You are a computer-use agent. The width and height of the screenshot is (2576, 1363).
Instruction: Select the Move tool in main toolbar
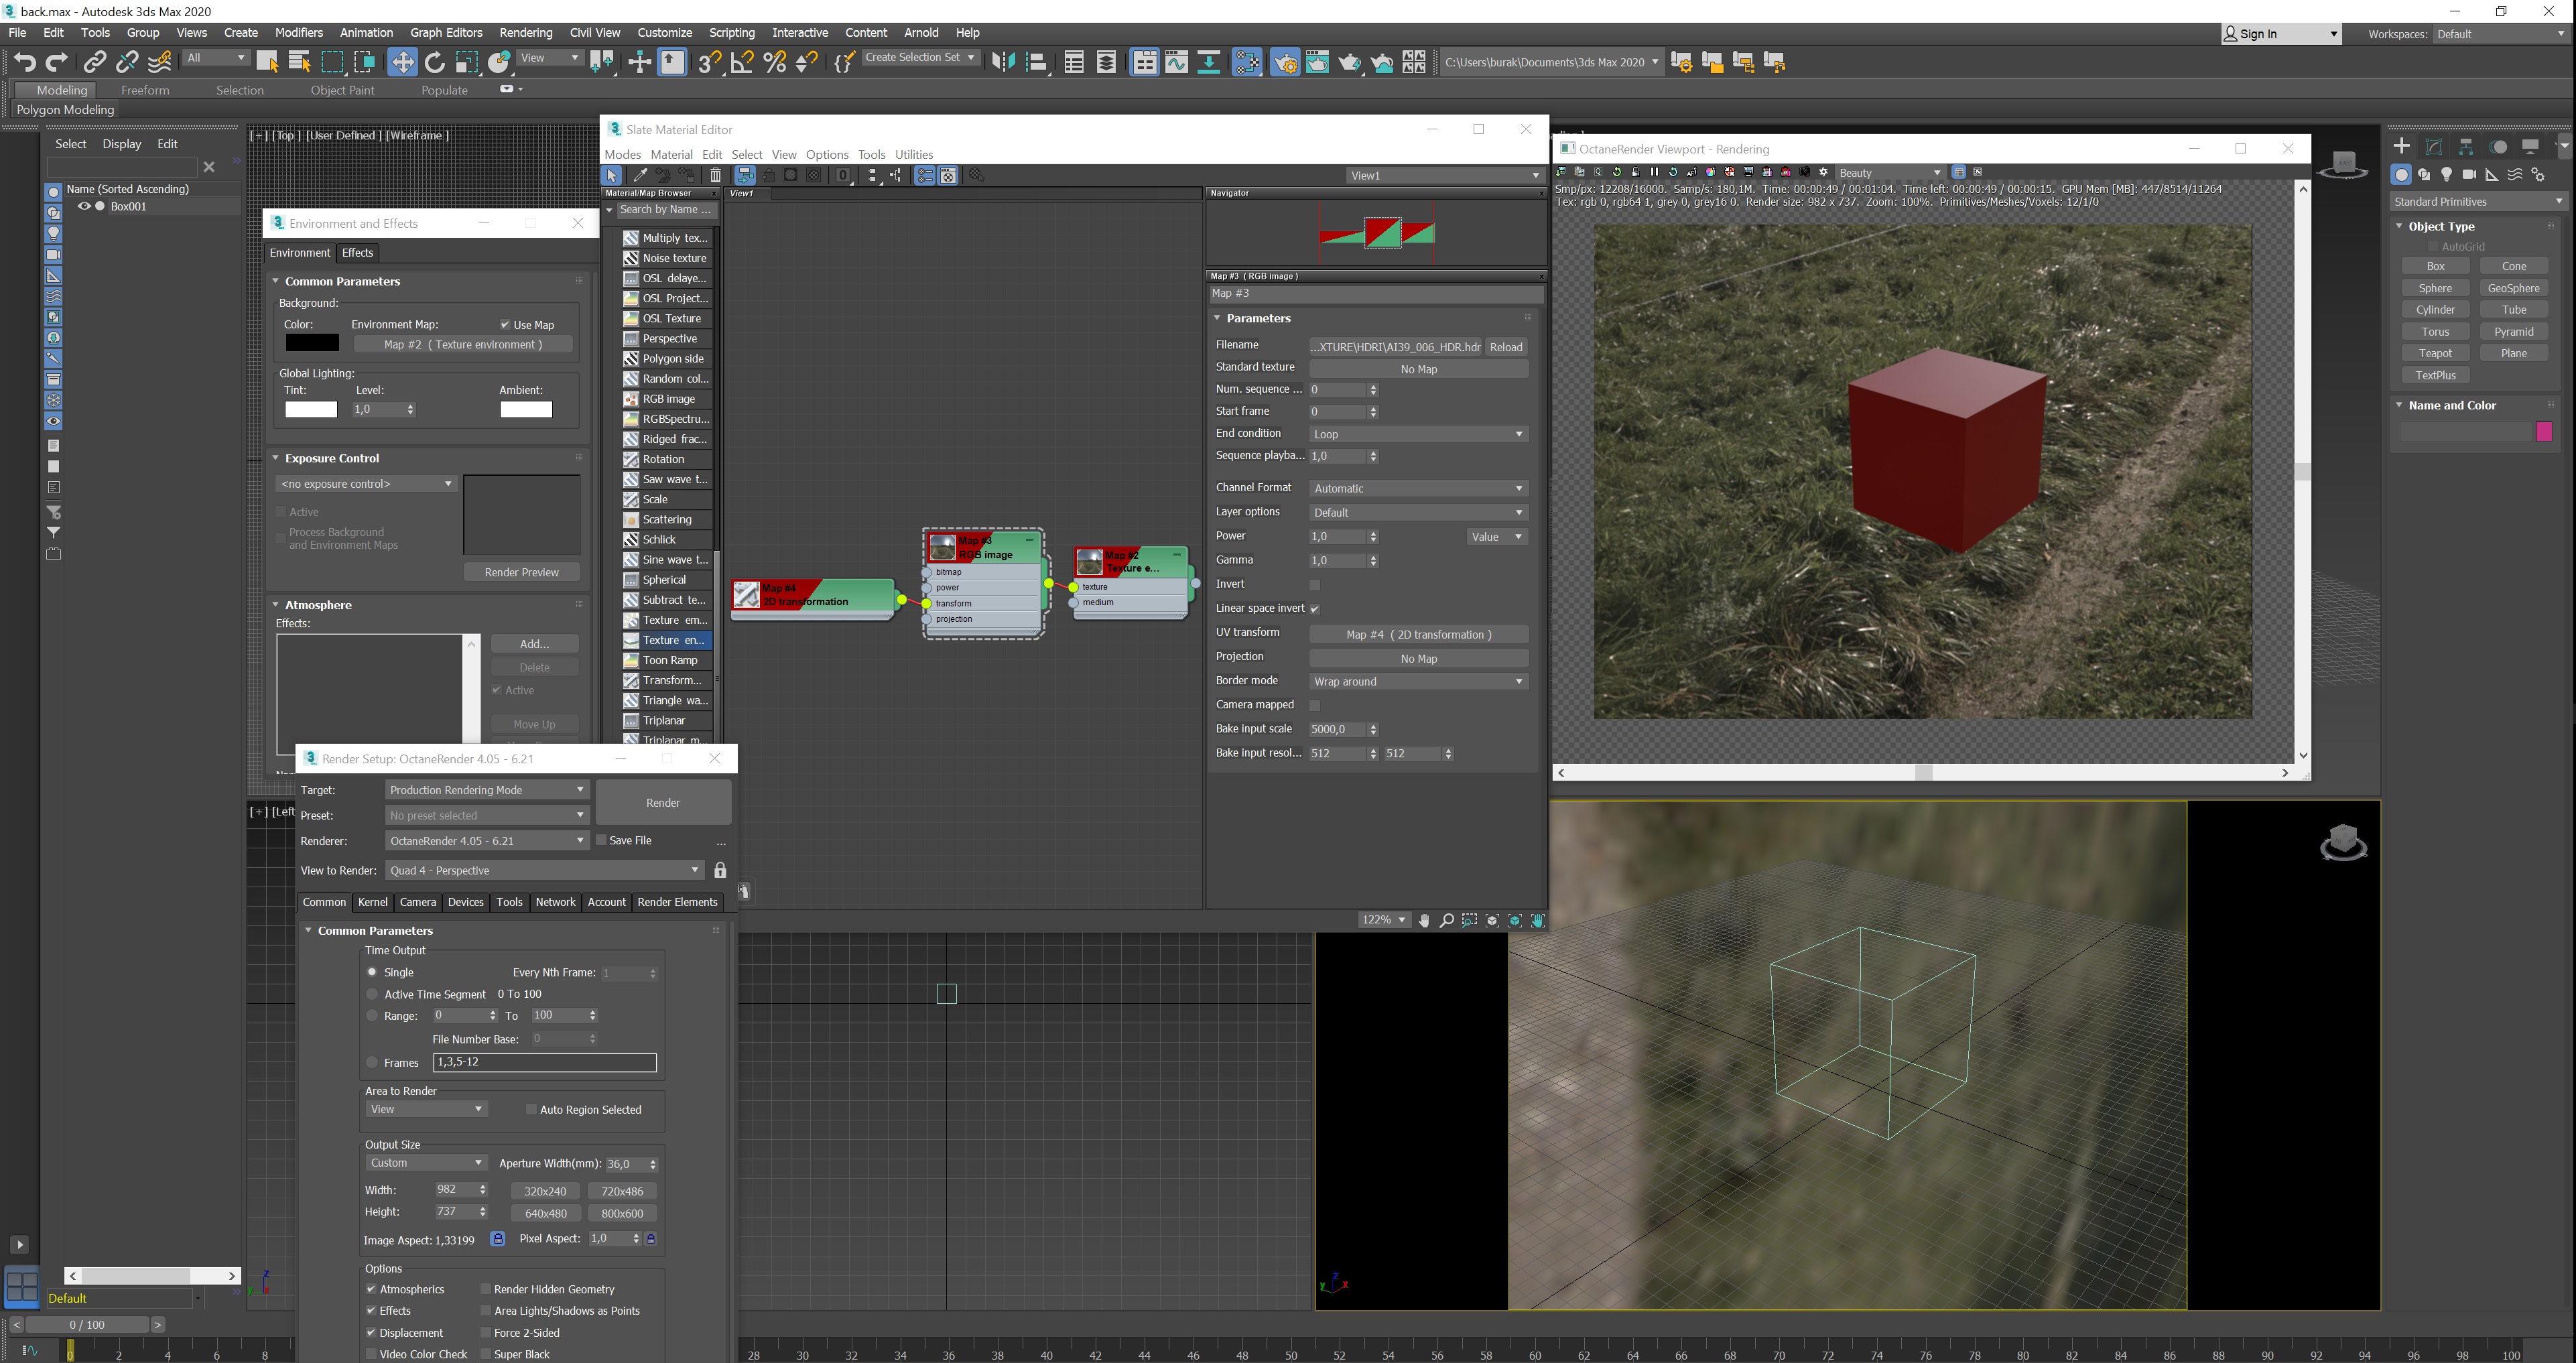coord(402,62)
